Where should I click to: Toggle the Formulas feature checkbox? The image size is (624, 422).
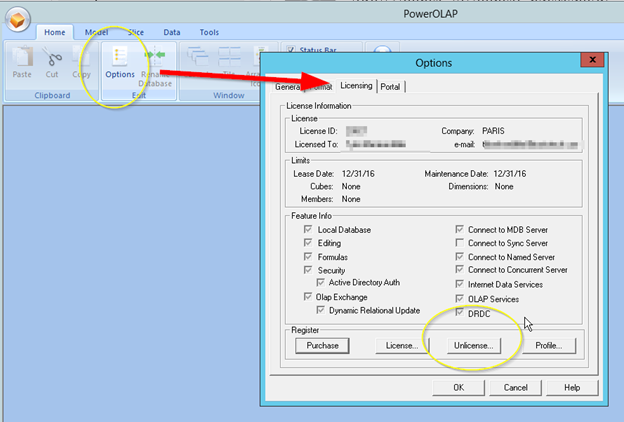(308, 256)
